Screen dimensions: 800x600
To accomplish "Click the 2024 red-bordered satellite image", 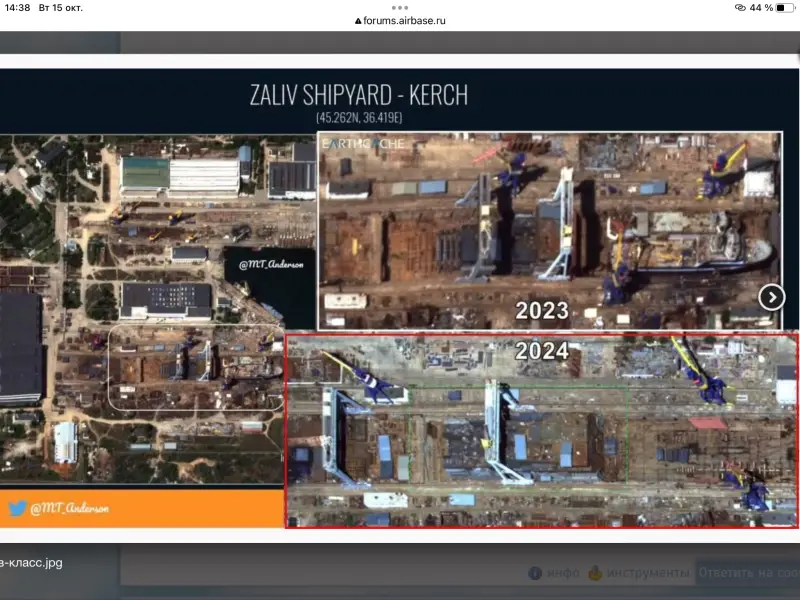I will click(x=540, y=440).
